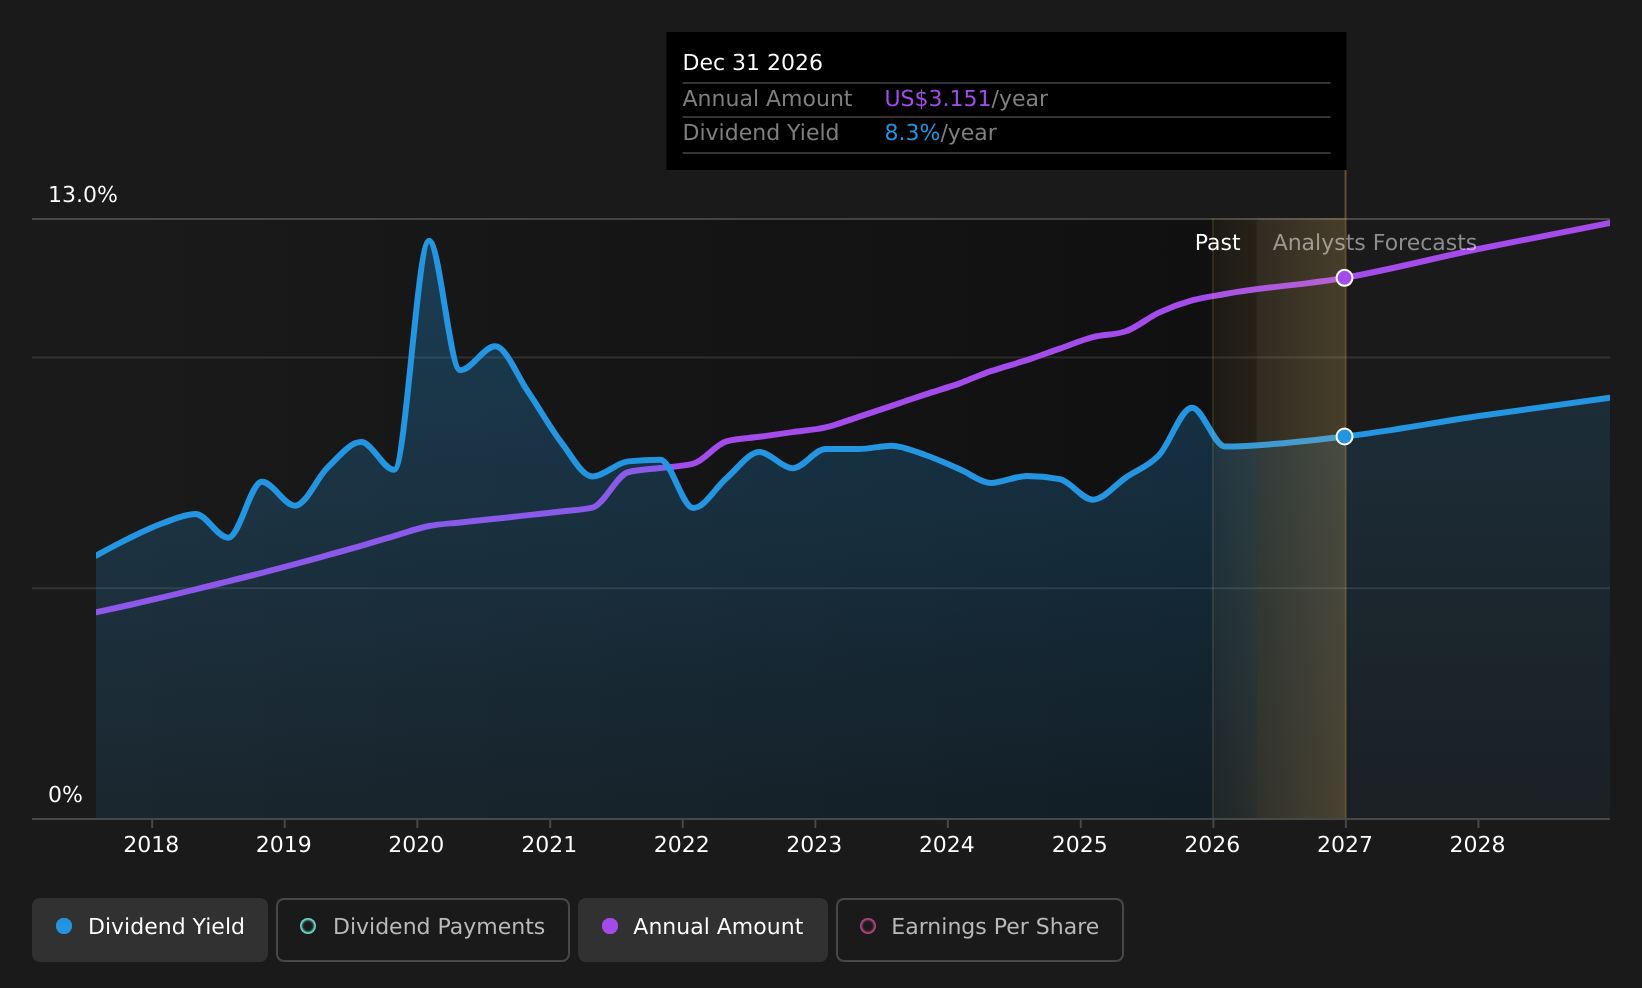Click the 2024 x-axis label
Image resolution: width=1642 pixels, height=988 pixels.
947,845
